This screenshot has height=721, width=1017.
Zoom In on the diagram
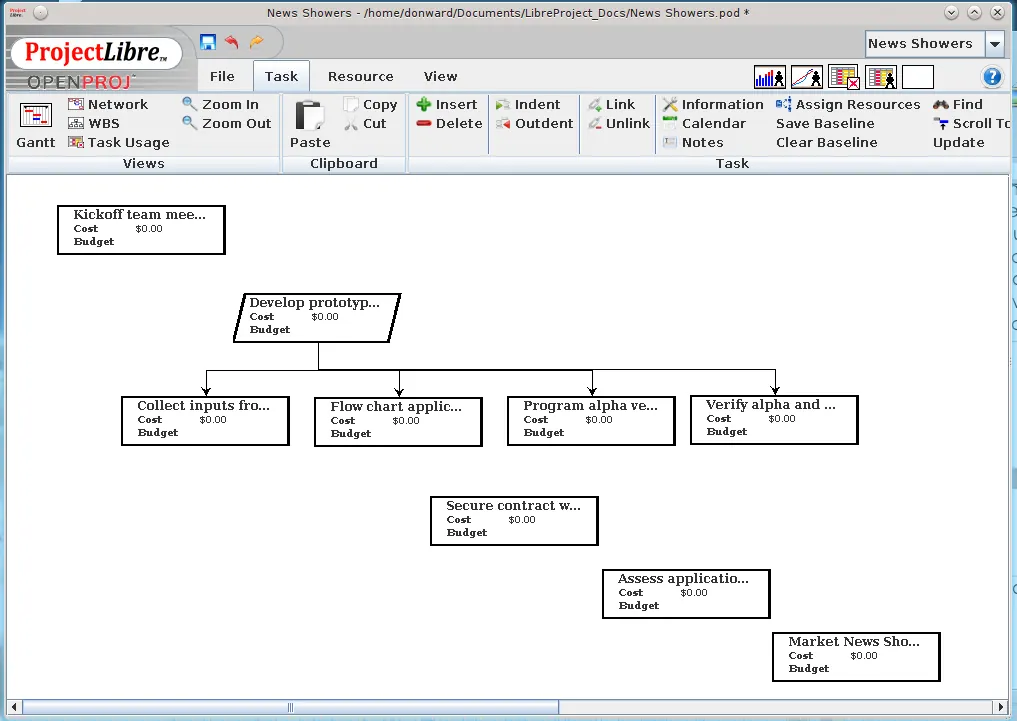point(221,104)
